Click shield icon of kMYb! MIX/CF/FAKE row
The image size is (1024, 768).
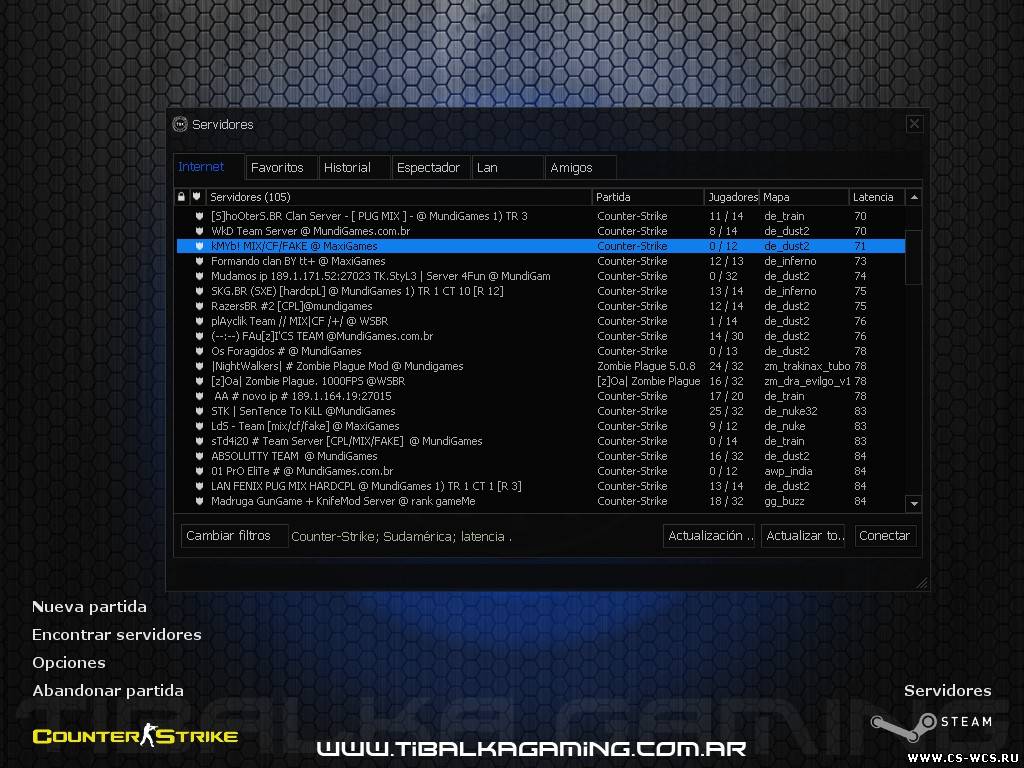tap(200, 246)
